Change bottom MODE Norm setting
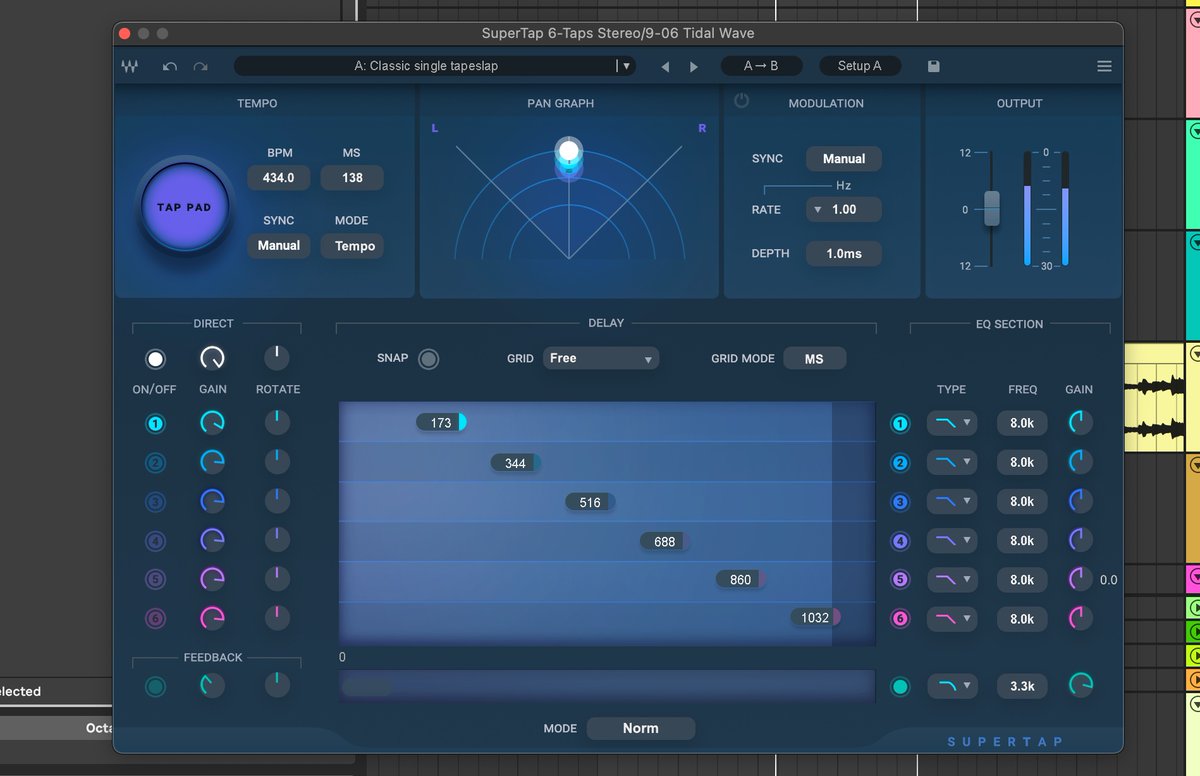The height and width of the screenshot is (776, 1200). pos(641,729)
